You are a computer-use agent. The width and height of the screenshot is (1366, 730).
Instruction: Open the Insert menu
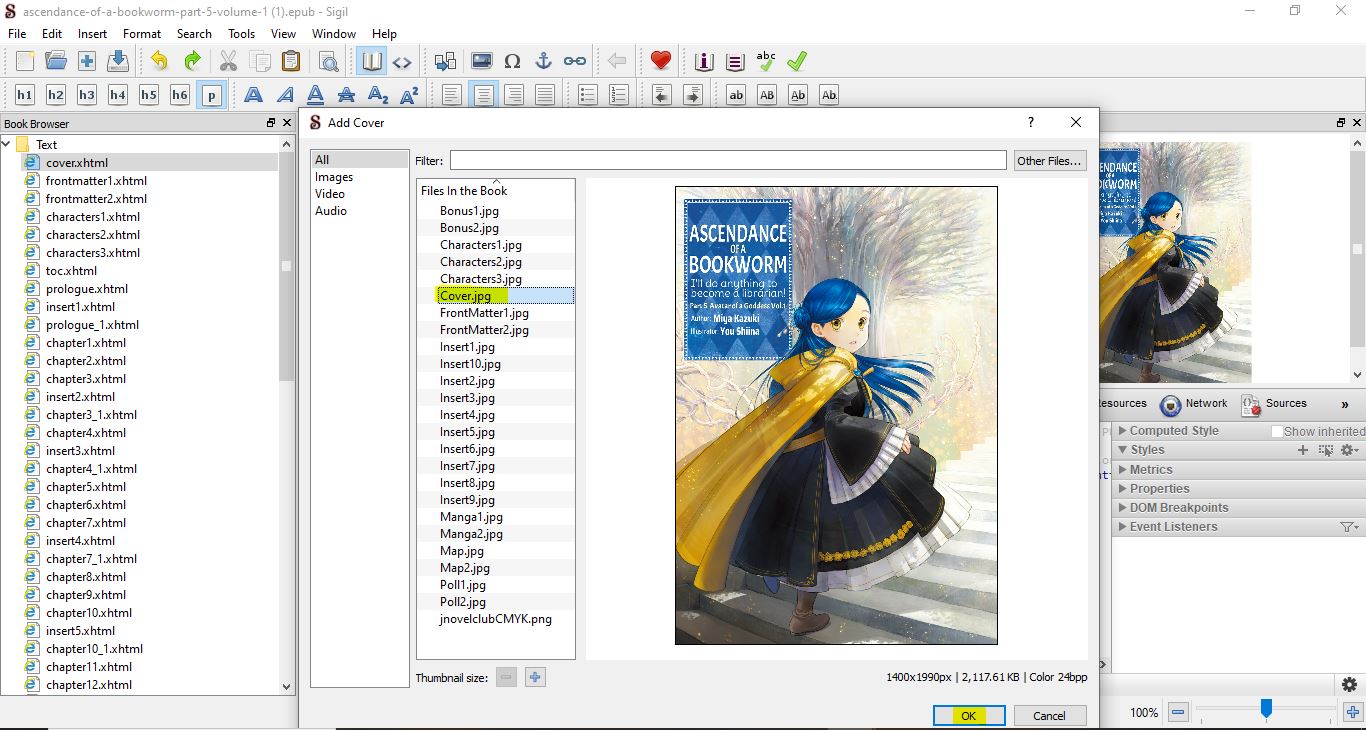tap(92, 33)
